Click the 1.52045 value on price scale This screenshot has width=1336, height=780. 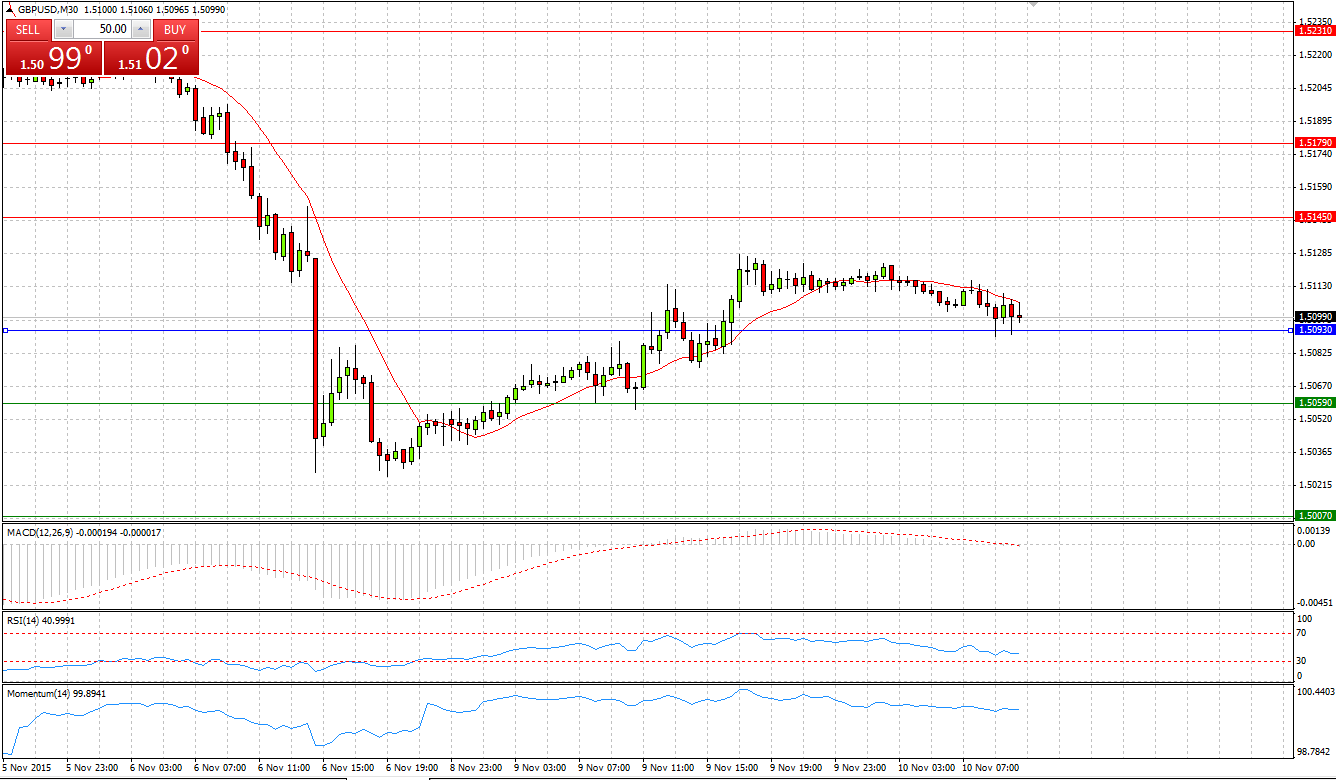pos(1314,88)
